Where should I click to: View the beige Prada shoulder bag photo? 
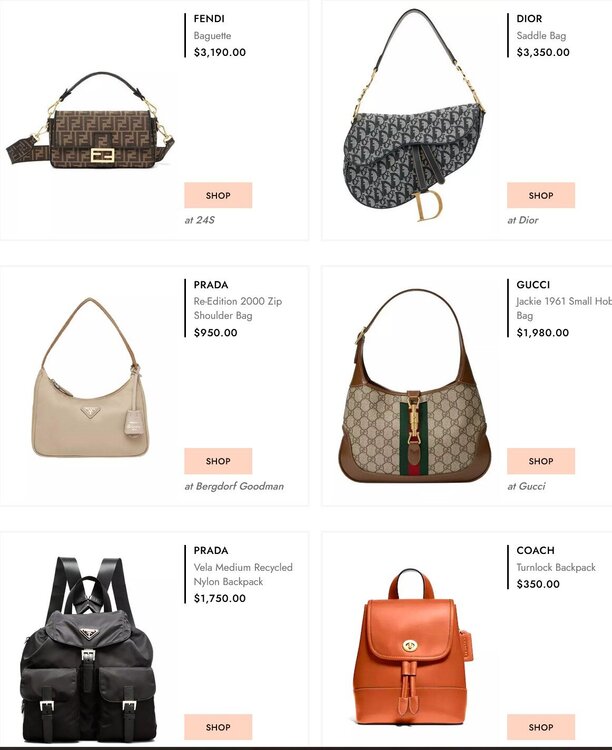[90, 377]
